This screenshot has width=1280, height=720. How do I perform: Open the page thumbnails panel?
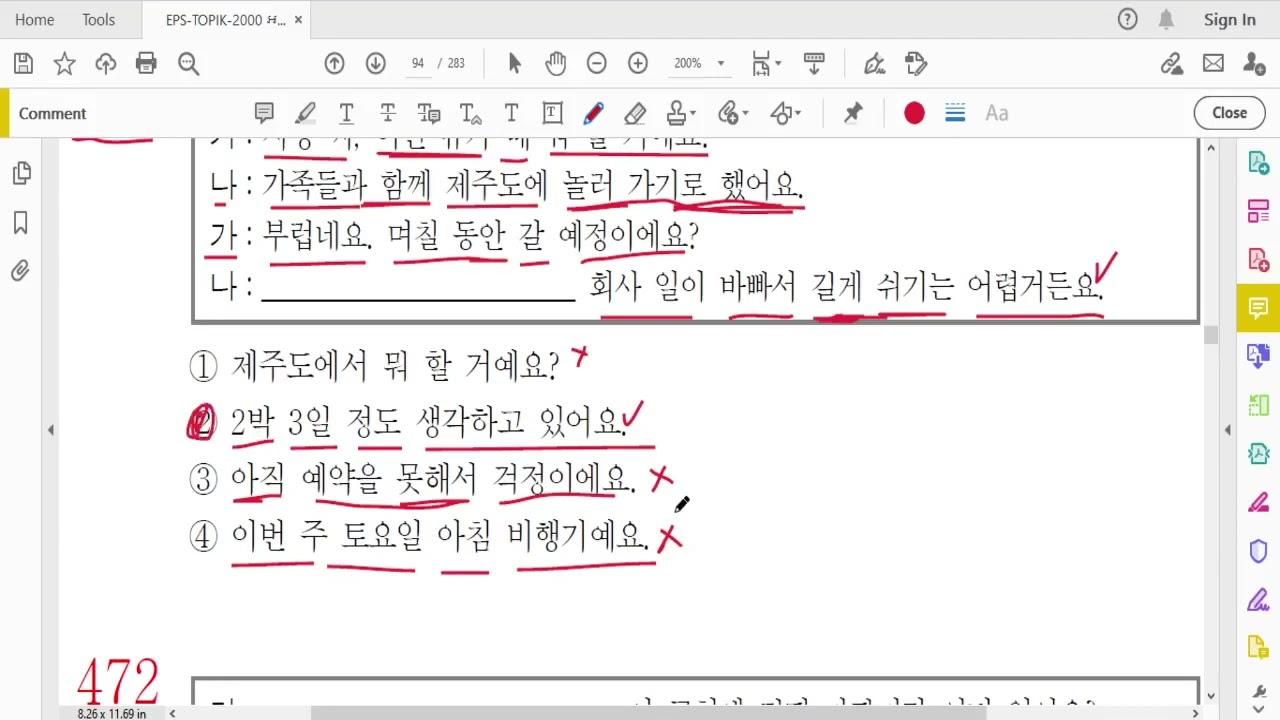pos(20,173)
